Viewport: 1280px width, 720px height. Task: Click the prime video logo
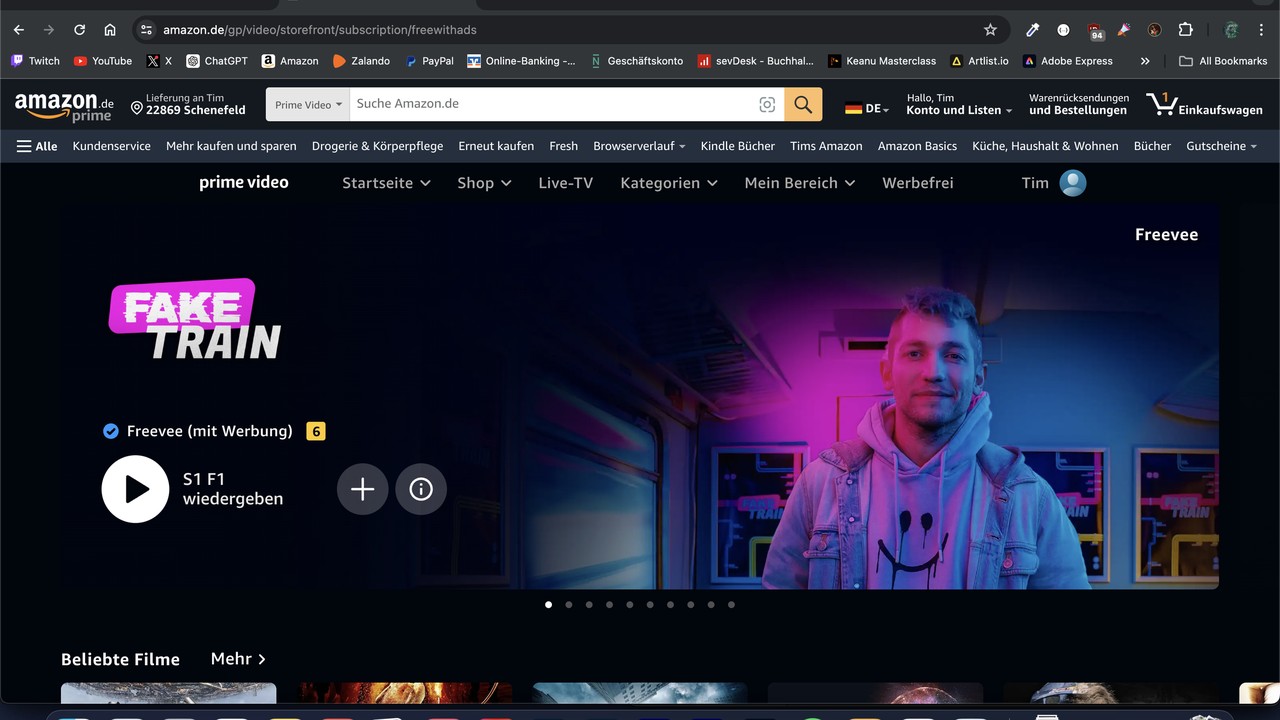pos(243,182)
